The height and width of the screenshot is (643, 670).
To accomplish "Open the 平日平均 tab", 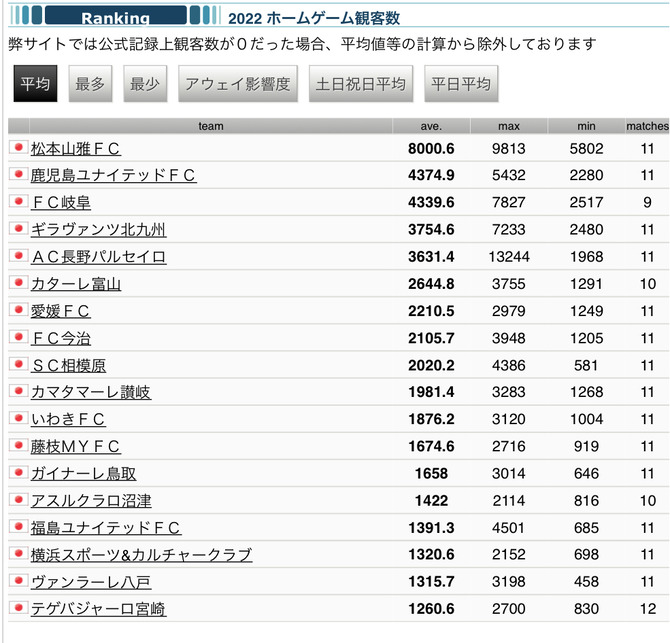I will (x=461, y=83).
